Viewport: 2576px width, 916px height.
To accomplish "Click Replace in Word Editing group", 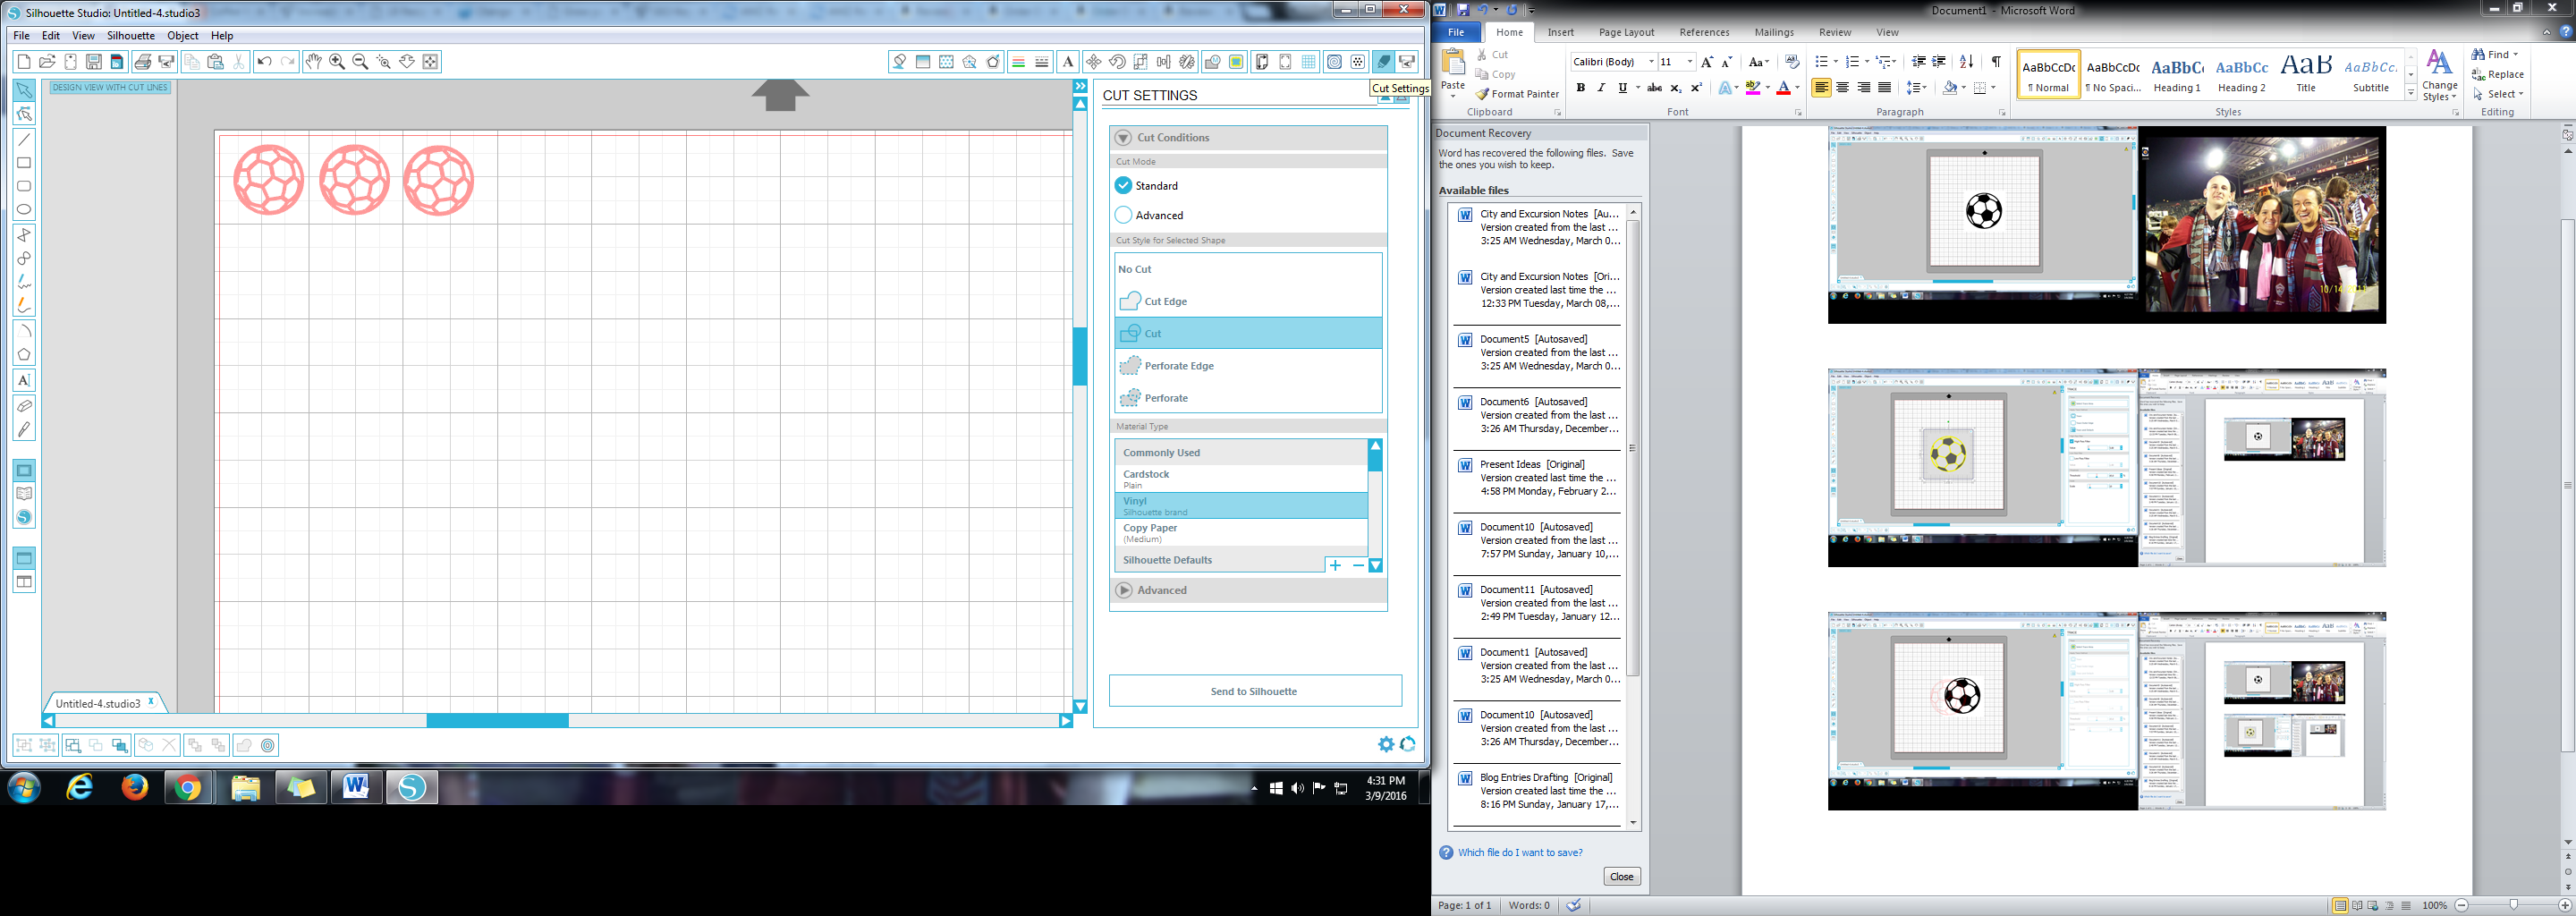I will (2498, 74).
